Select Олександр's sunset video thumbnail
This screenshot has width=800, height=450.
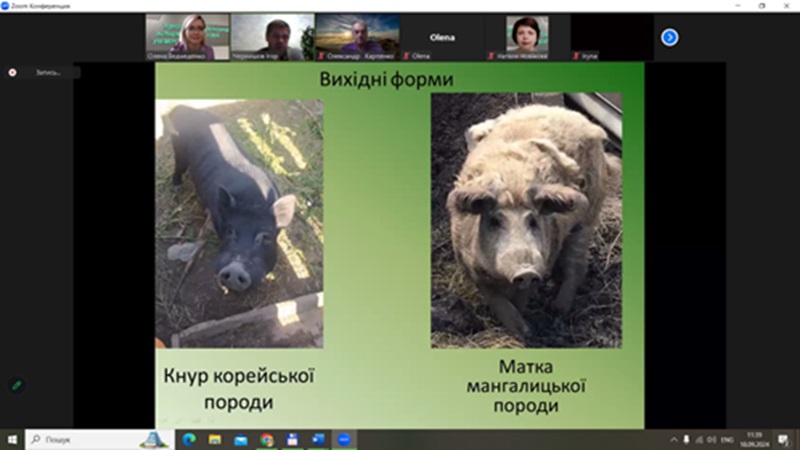tap(357, 37)
